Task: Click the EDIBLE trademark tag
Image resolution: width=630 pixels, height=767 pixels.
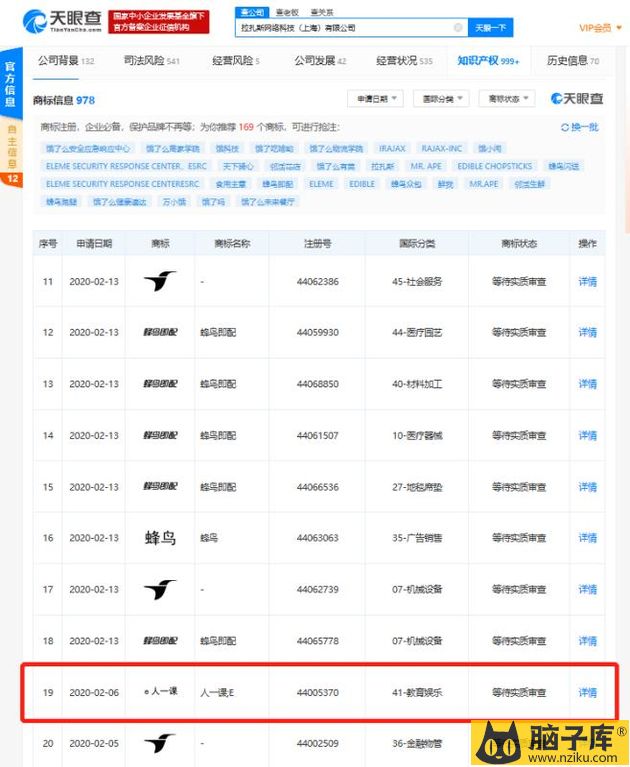Action: coord(362,184)
